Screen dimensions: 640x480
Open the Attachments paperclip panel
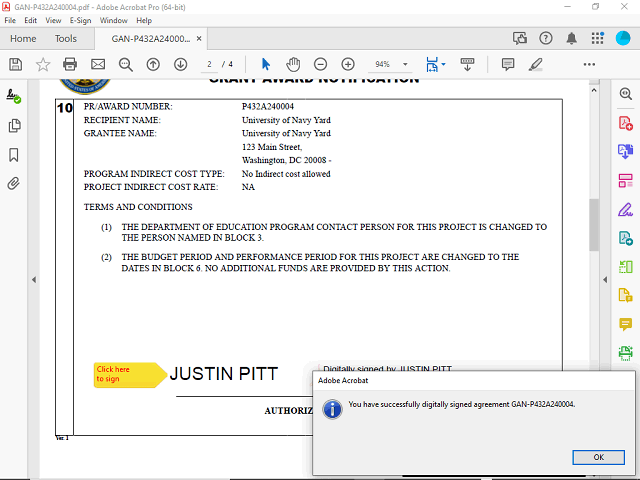coord(14,183)
